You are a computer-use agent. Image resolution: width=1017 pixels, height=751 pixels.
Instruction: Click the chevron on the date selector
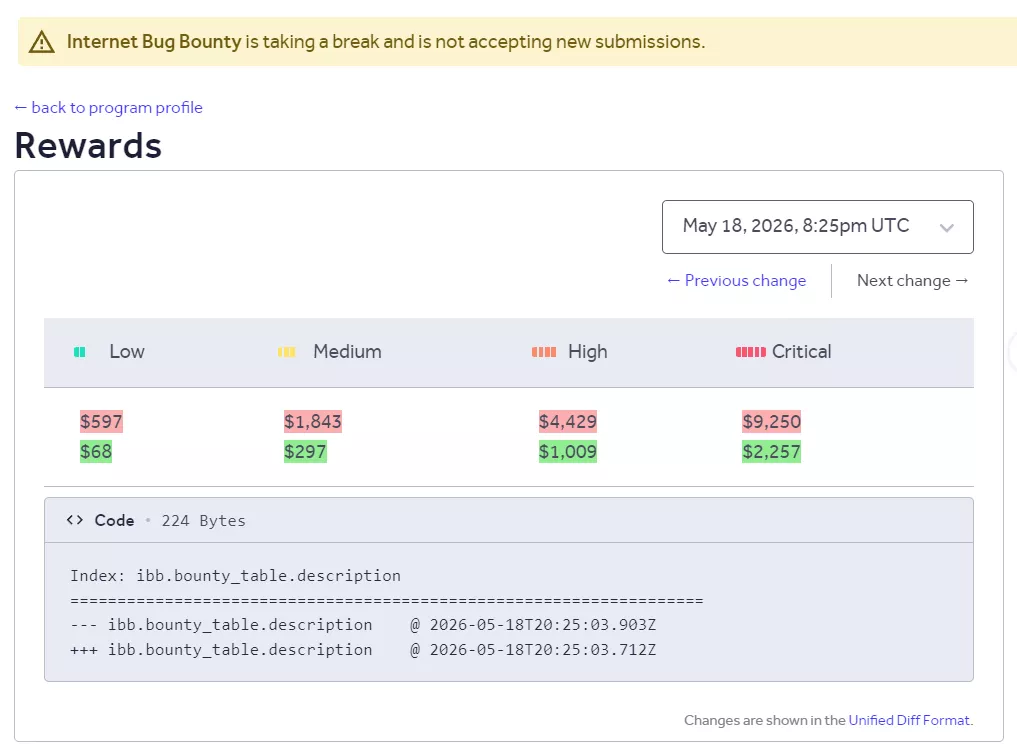pos(946,228)
